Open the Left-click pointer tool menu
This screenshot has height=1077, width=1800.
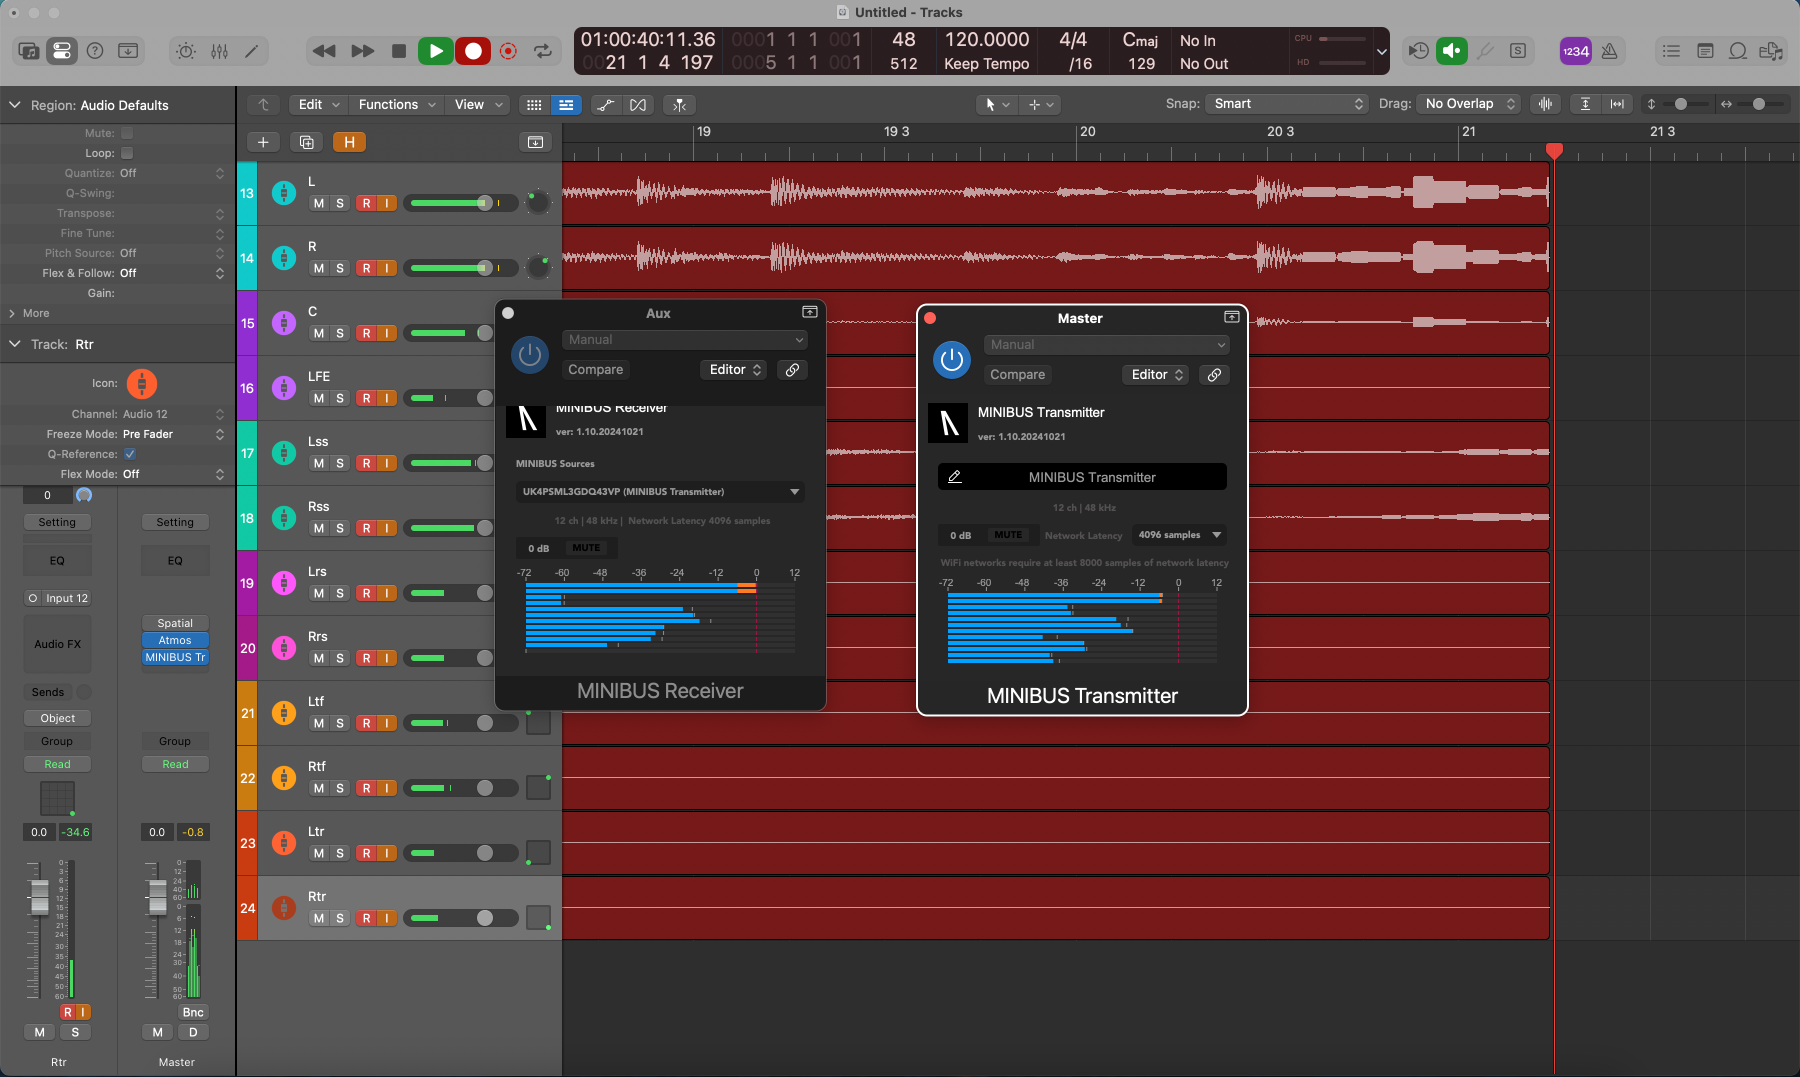pos(997,104)
